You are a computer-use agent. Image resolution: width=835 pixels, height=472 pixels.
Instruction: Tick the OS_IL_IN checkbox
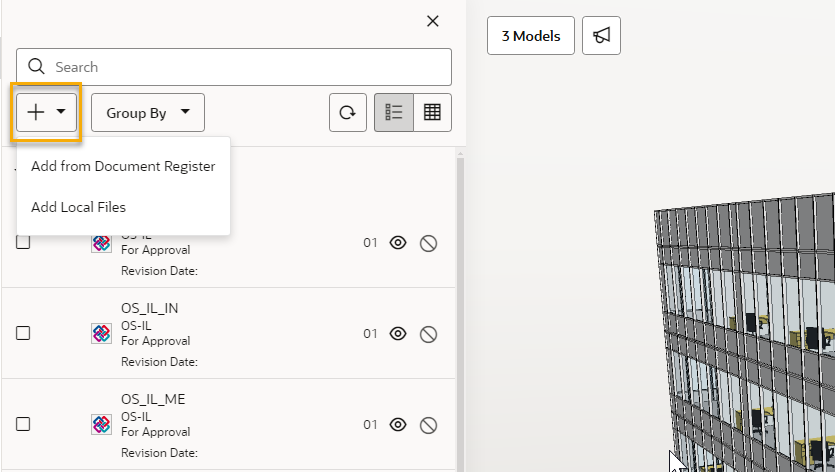(x=23, y=333)
